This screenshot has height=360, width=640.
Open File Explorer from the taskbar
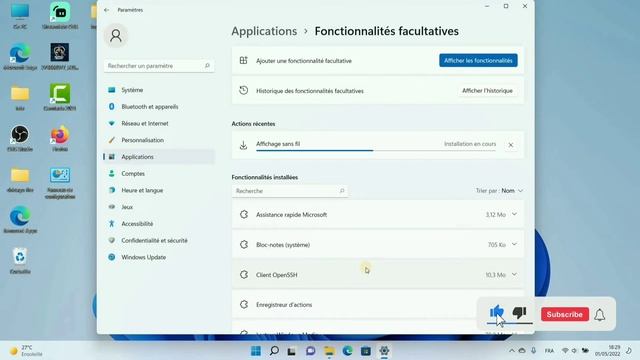click(329, 351)
